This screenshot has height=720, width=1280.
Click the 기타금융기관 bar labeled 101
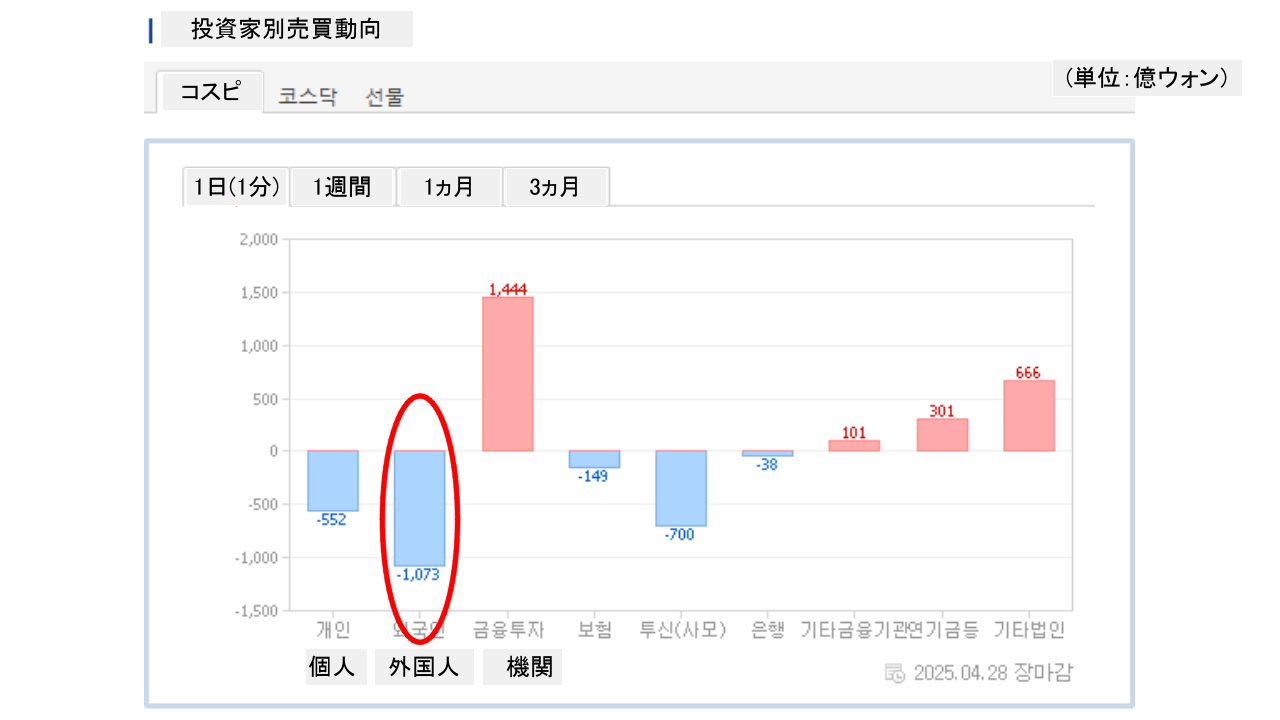(854, 446)
